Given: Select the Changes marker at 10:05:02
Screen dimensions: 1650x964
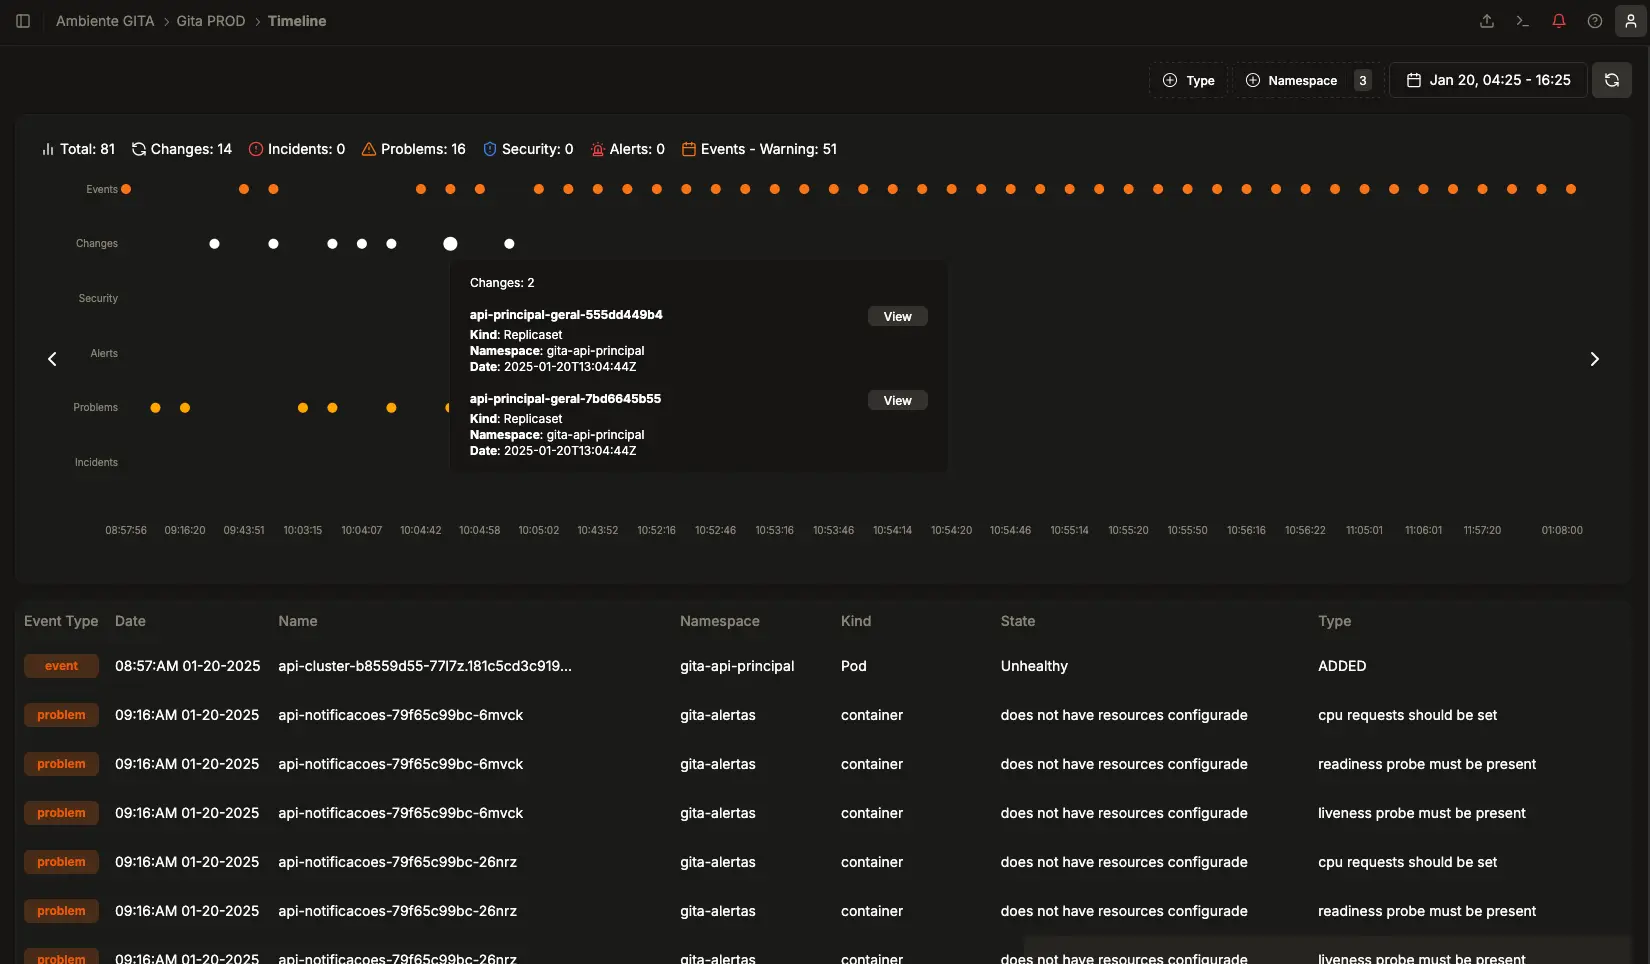Looking at the screenshot, I should [x=509, y=244].
